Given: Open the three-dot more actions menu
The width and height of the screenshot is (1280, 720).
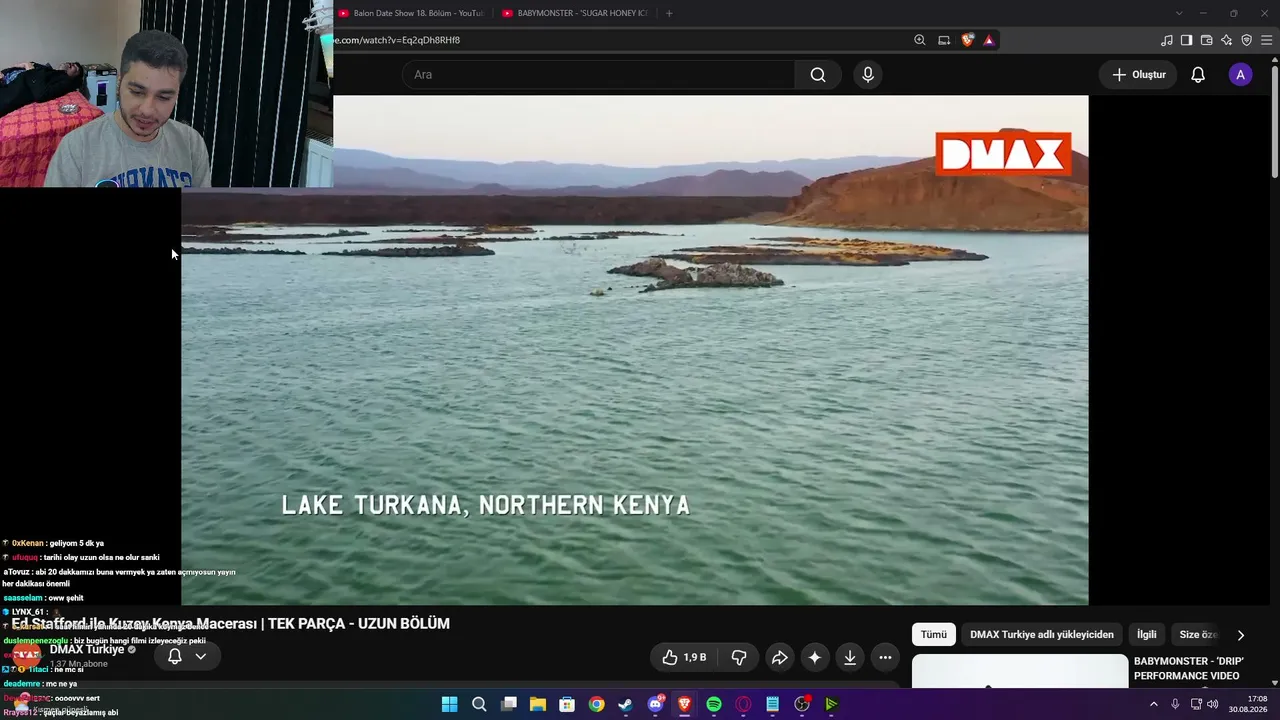Looking at the screenshot, I should (885, 657).
